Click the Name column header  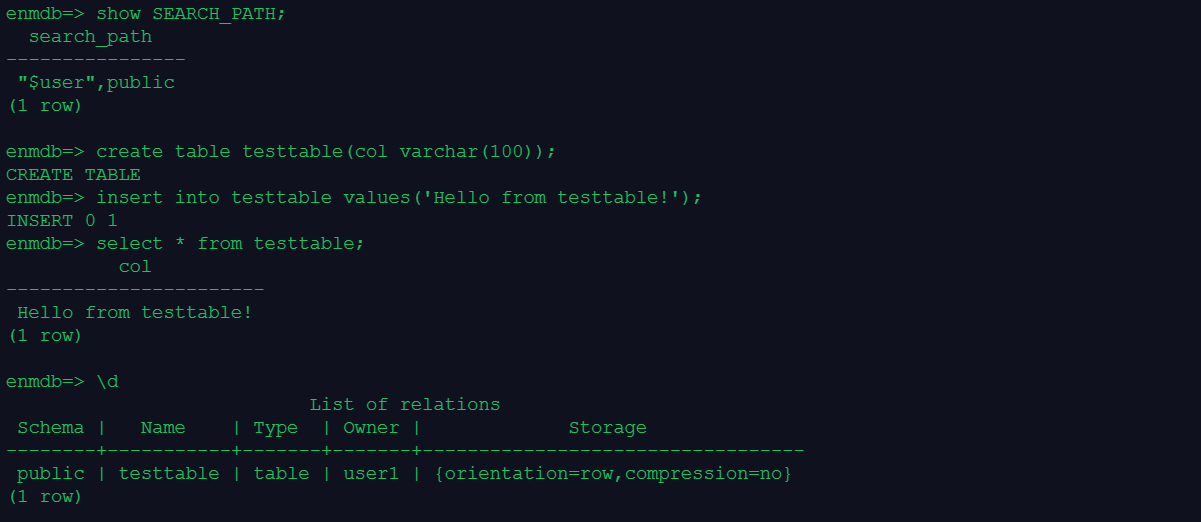click(163, 428)
